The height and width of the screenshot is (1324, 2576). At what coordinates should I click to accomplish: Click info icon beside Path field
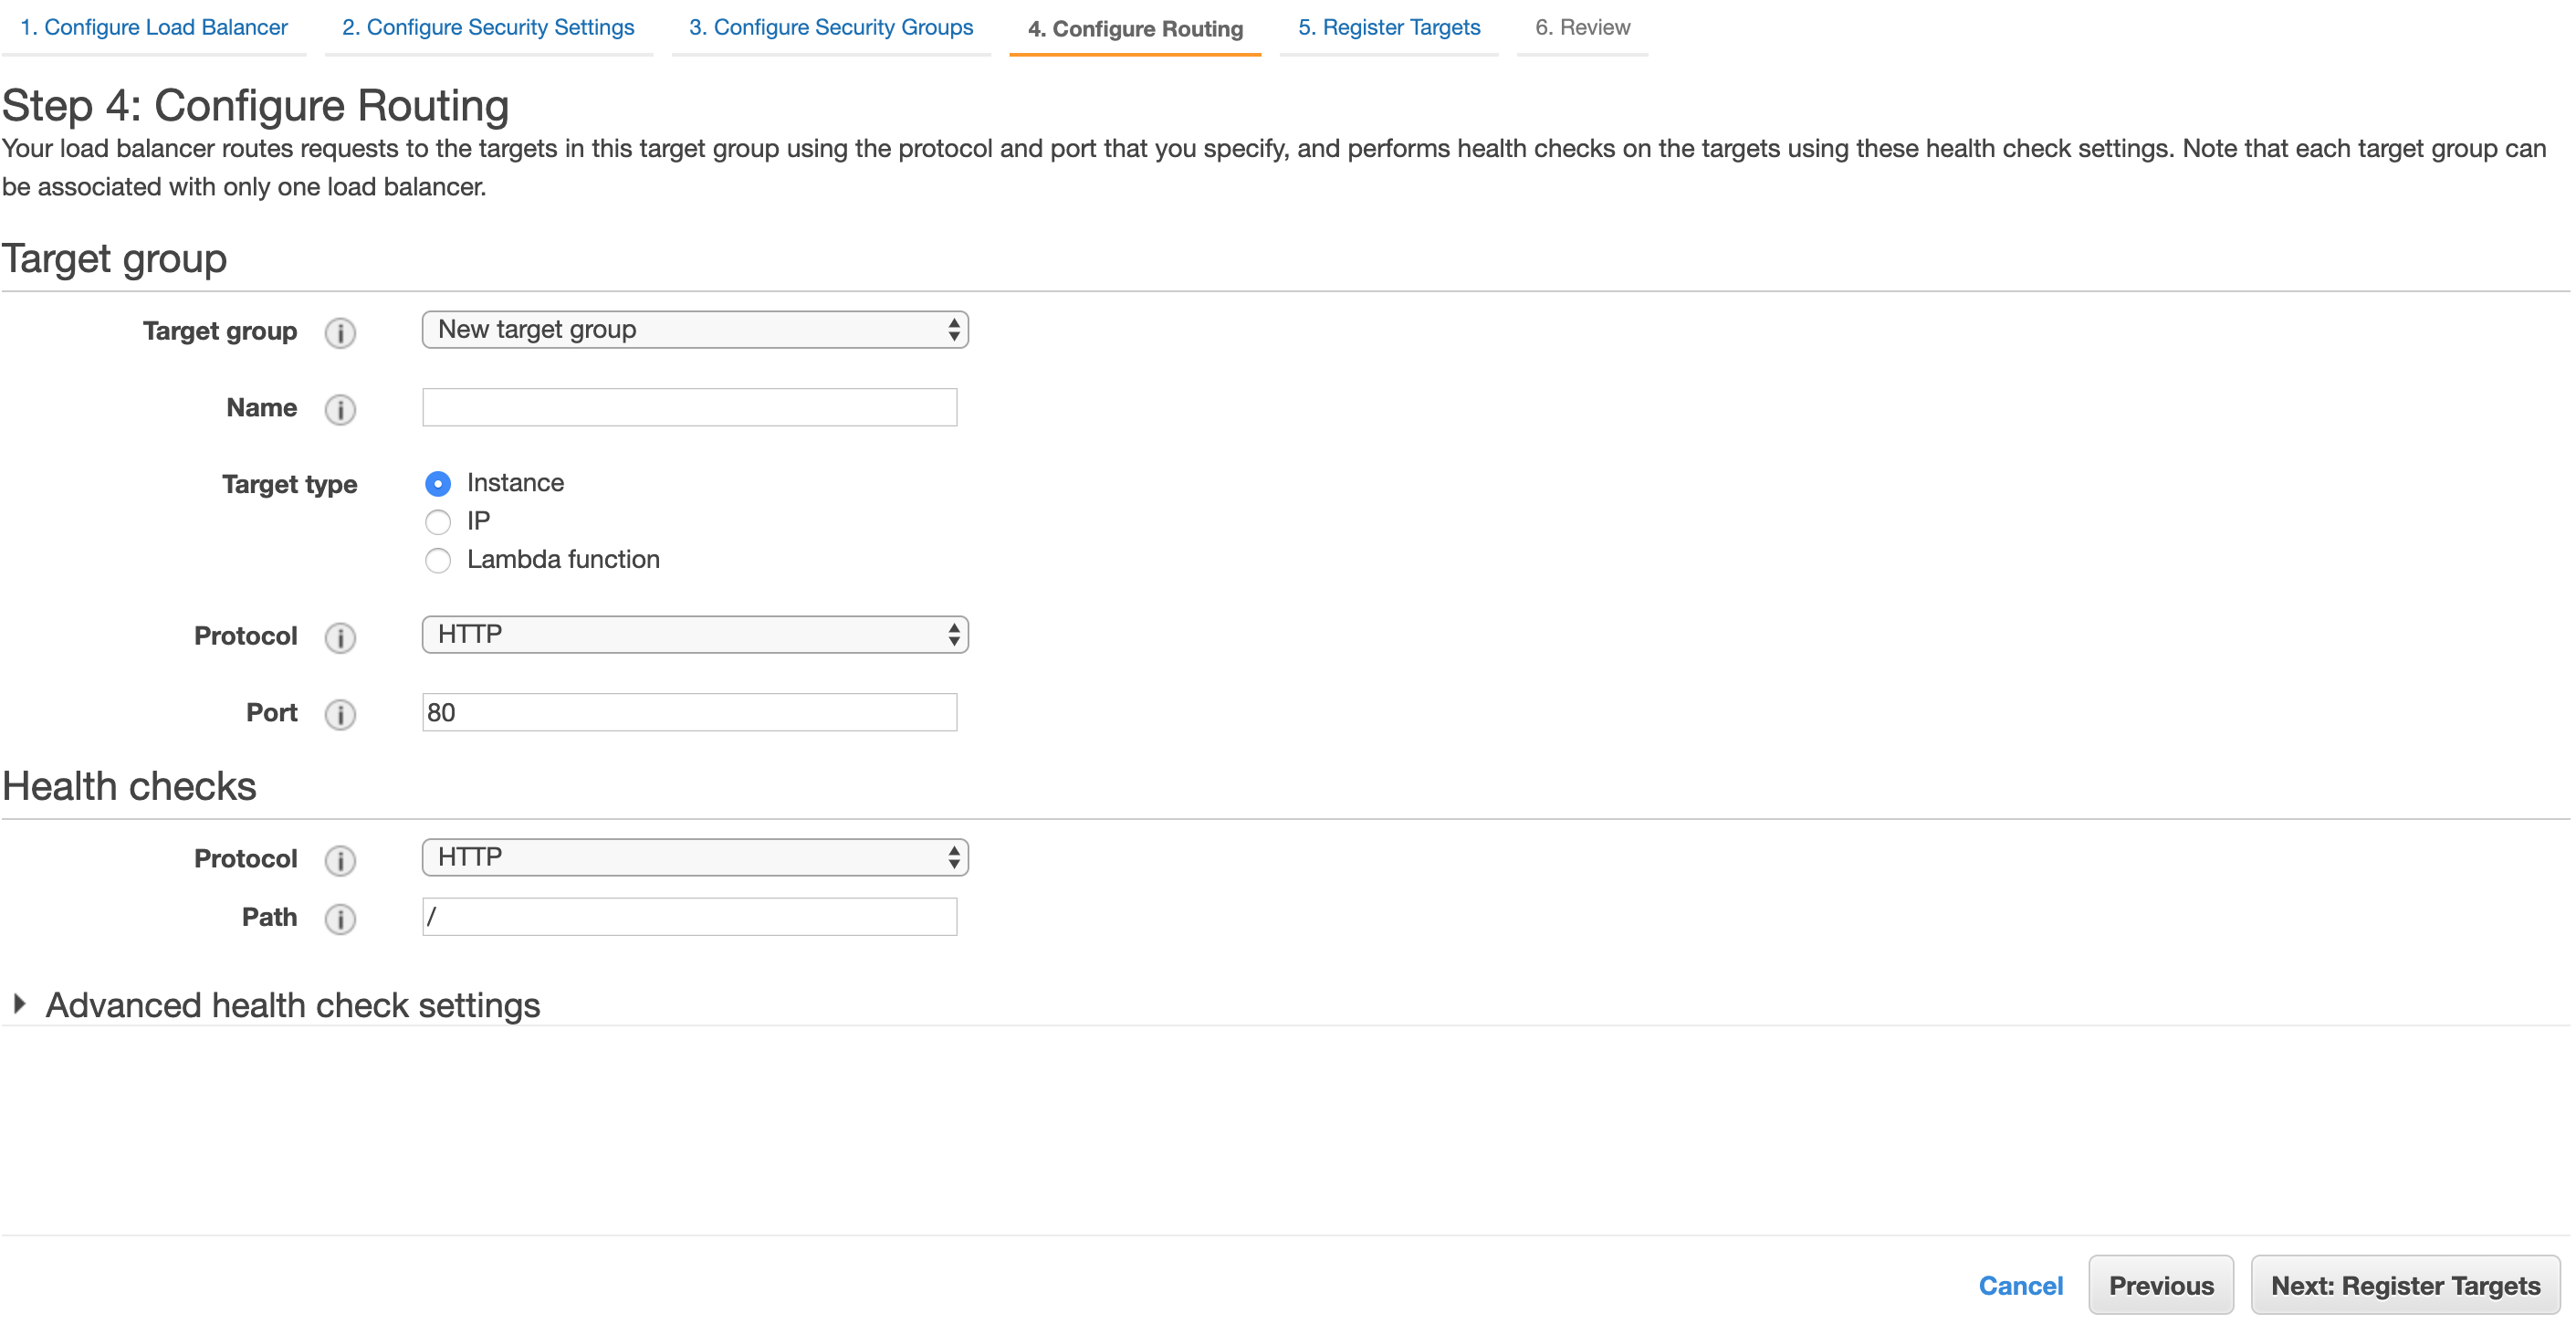click(x=340, y=918)
